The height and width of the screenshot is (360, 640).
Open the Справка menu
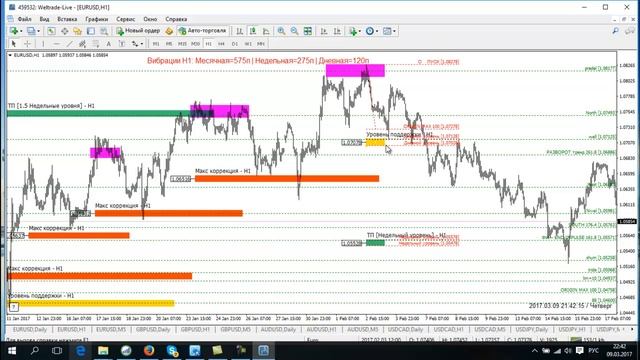click(x=176, y=19)
